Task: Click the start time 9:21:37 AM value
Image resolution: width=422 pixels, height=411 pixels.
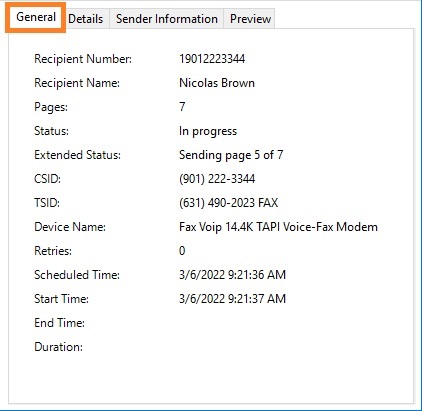Action: [232, 299]
